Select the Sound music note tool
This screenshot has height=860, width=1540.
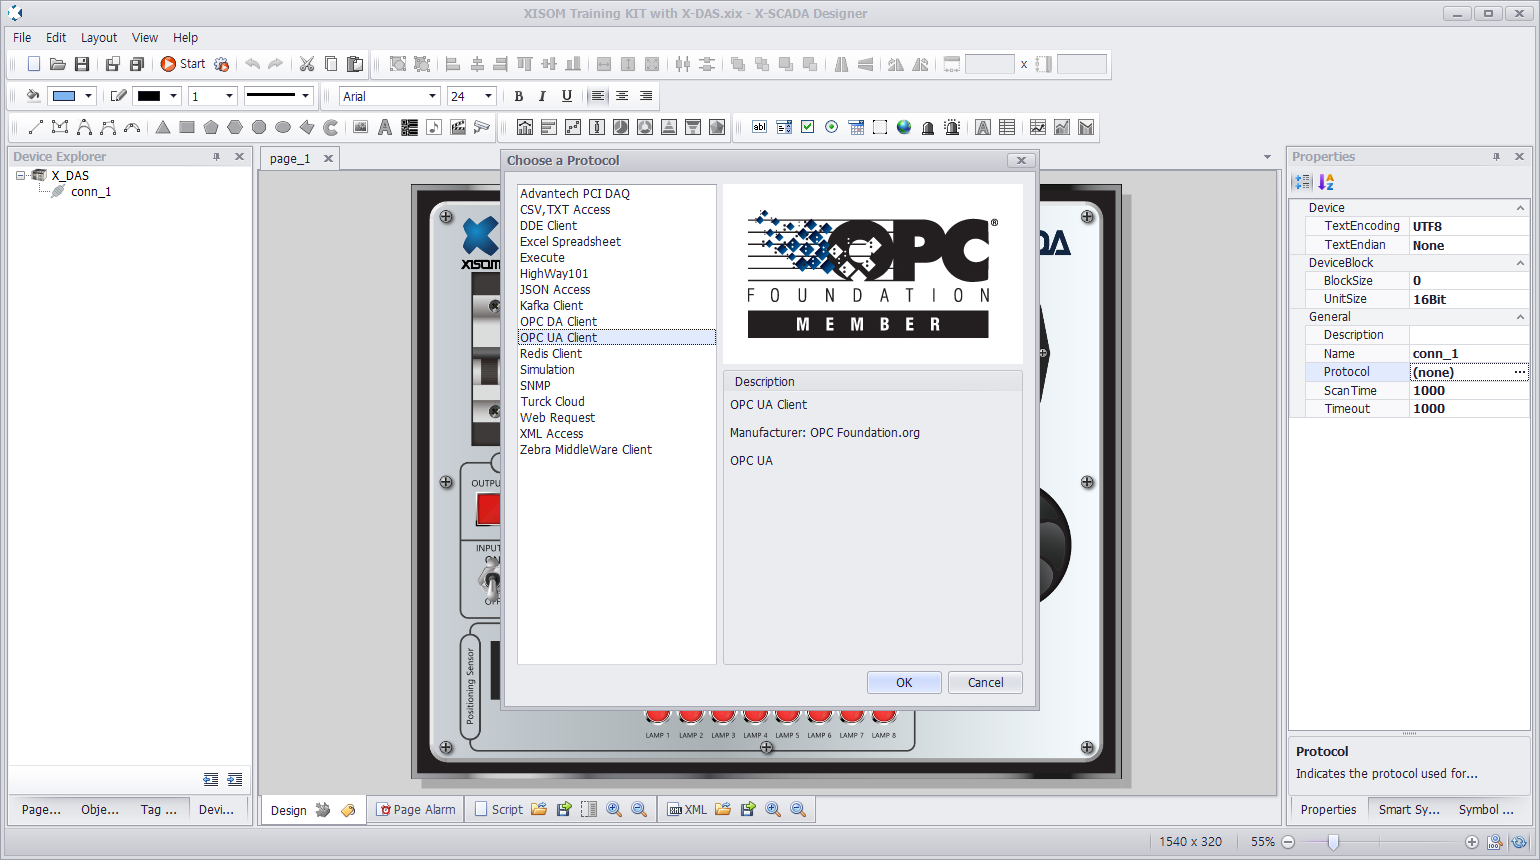tap(433, 127)
